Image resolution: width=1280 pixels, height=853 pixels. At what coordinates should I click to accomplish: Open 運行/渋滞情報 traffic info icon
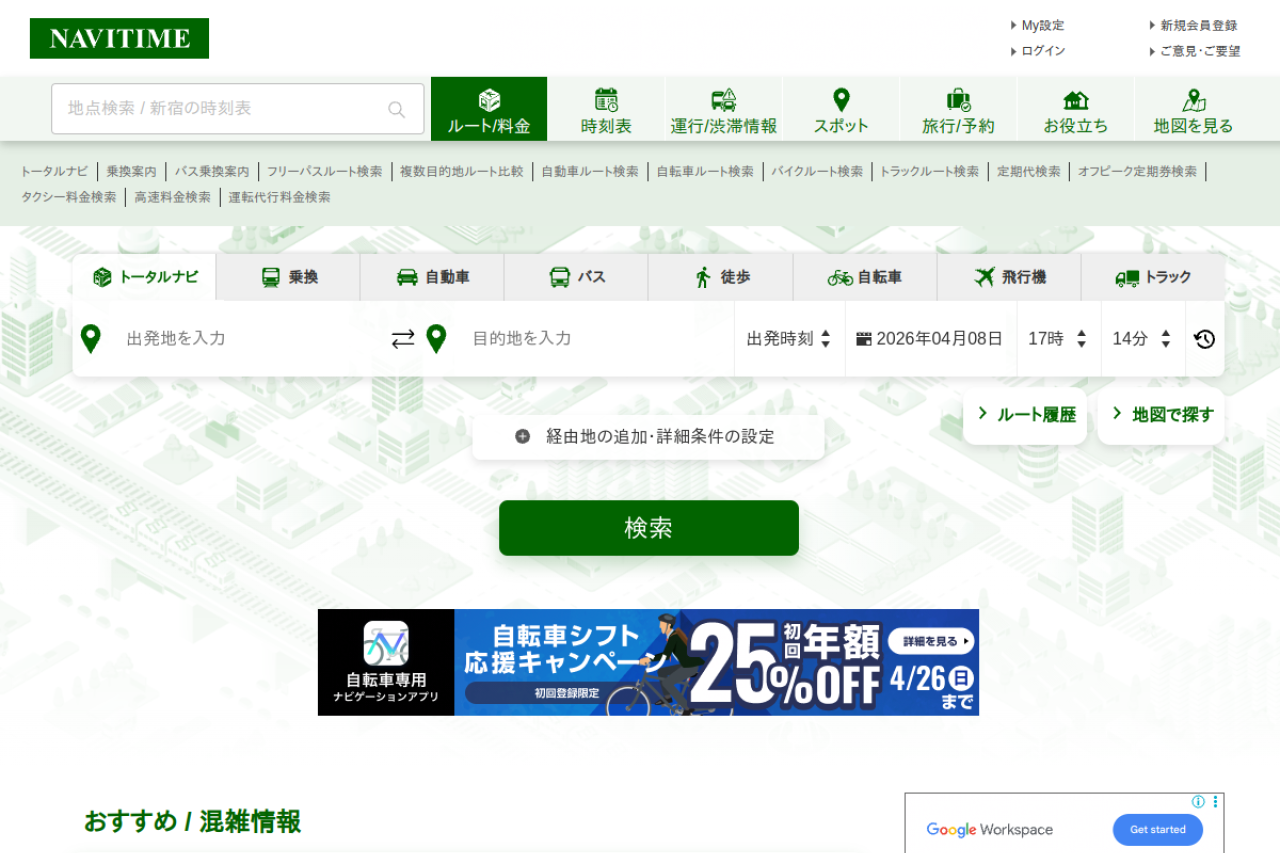click(x=723, y=100)
